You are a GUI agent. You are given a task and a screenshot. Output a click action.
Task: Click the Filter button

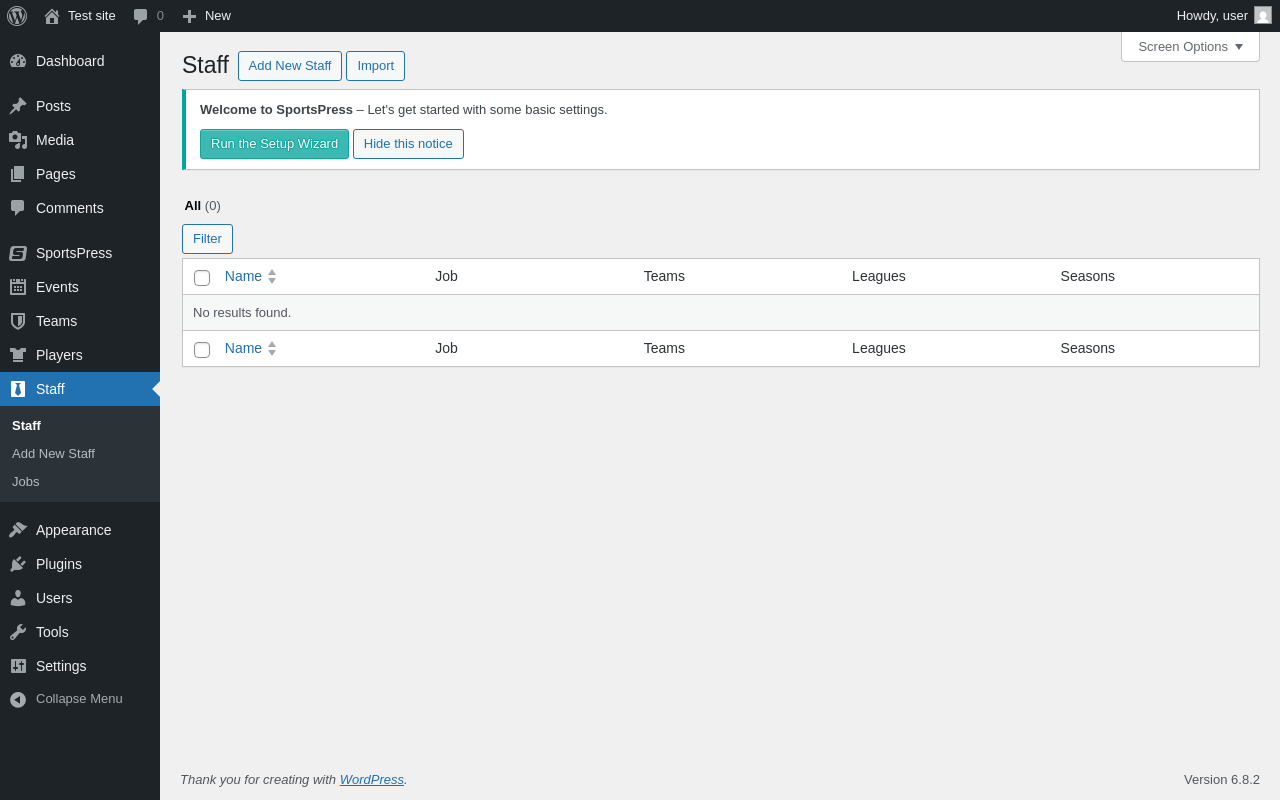(207, 239)
